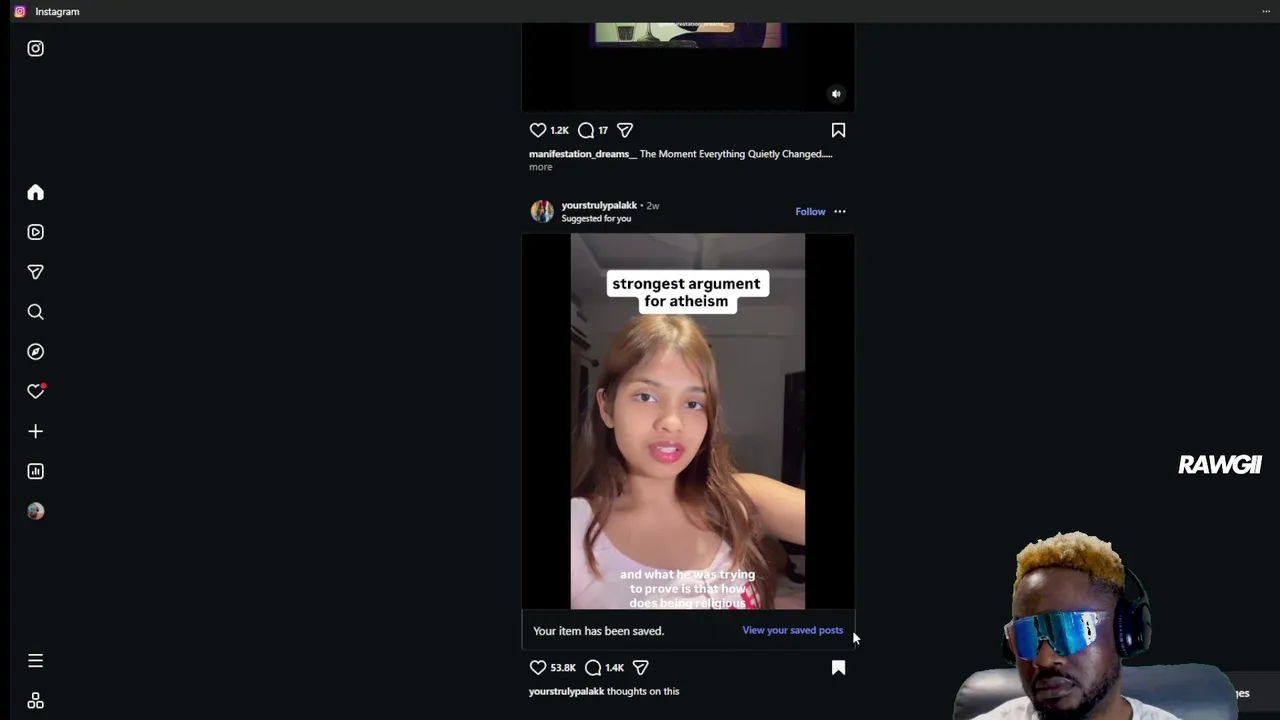This screenshot has height=720, width=1280.
Task: Open Messages paper-plane icon in sidebar
Action: point(35,272)
